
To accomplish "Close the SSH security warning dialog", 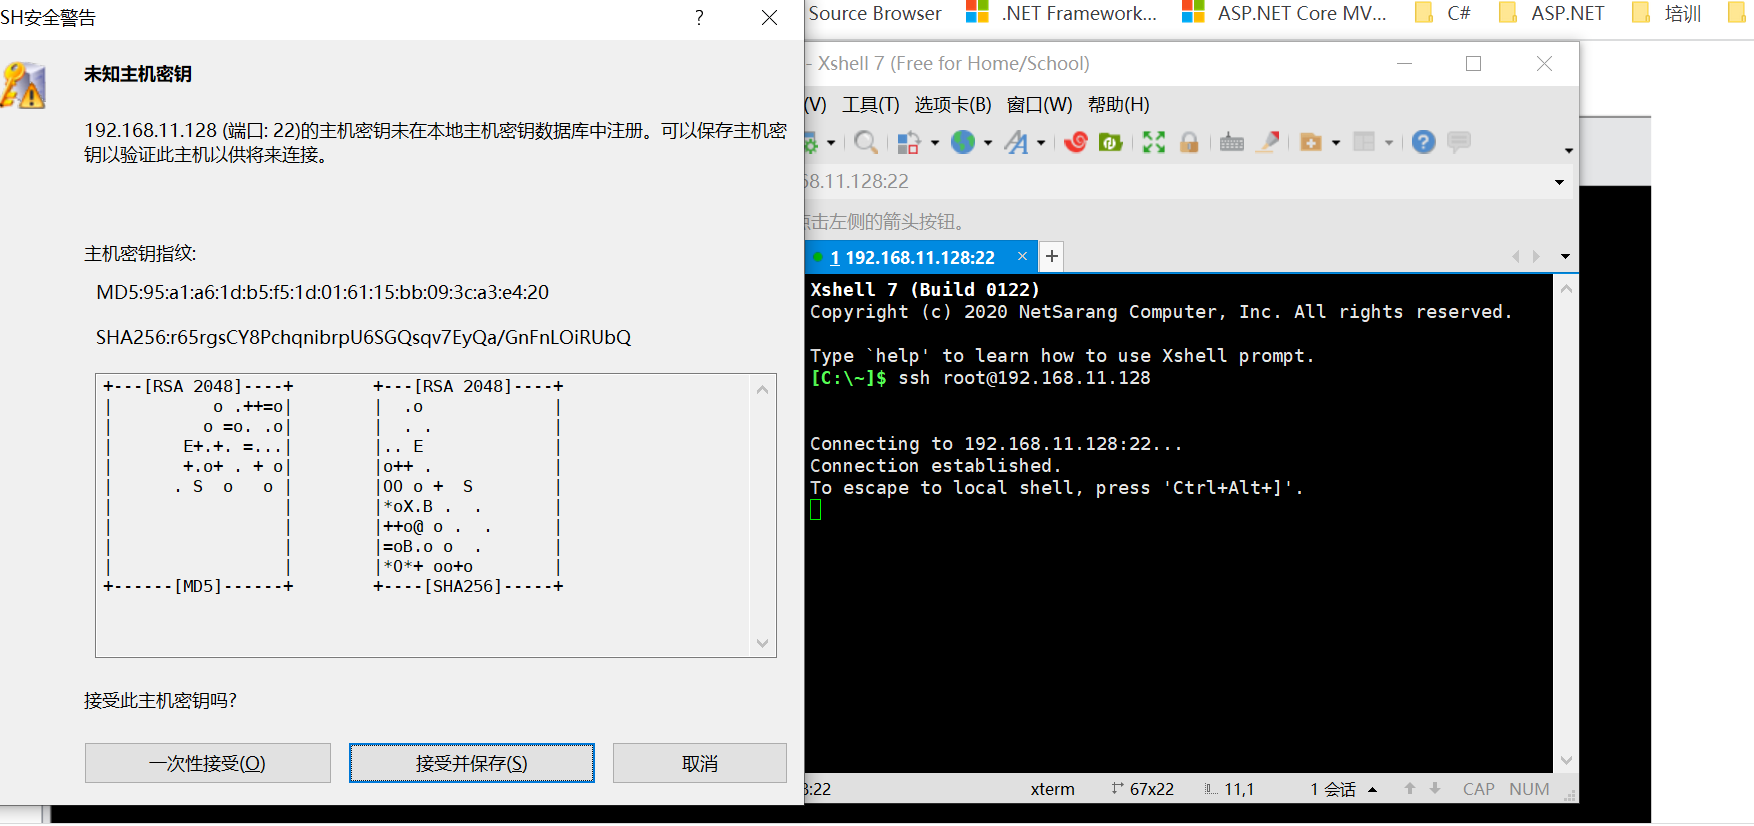I will 769,17.
